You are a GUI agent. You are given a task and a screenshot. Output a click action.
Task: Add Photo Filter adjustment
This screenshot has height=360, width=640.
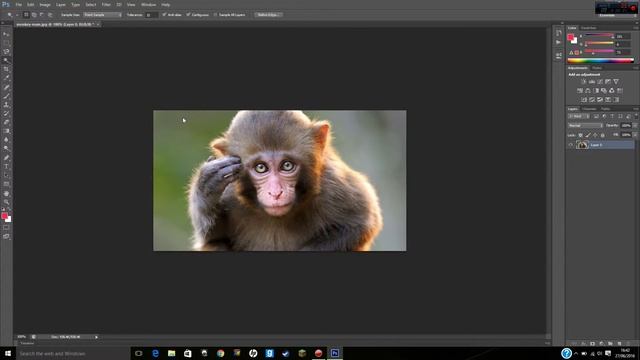tap(604, 91)
